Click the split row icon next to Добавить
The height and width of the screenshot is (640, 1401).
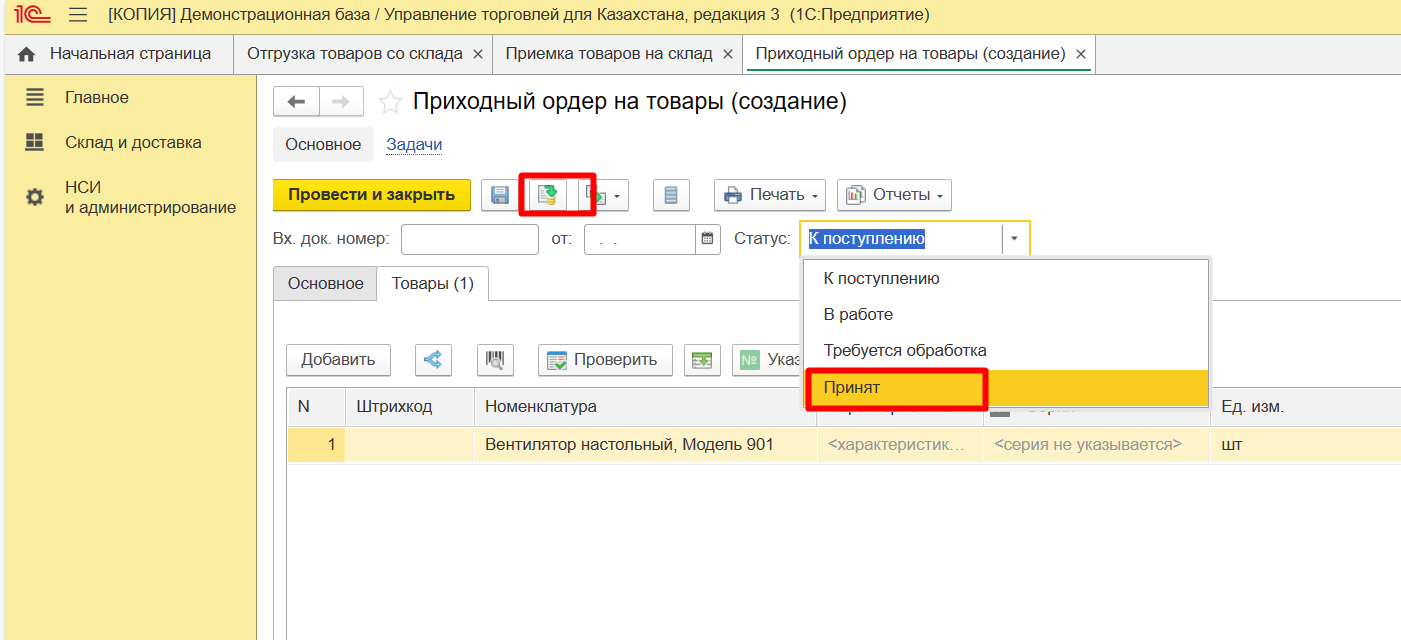[432, 360]
